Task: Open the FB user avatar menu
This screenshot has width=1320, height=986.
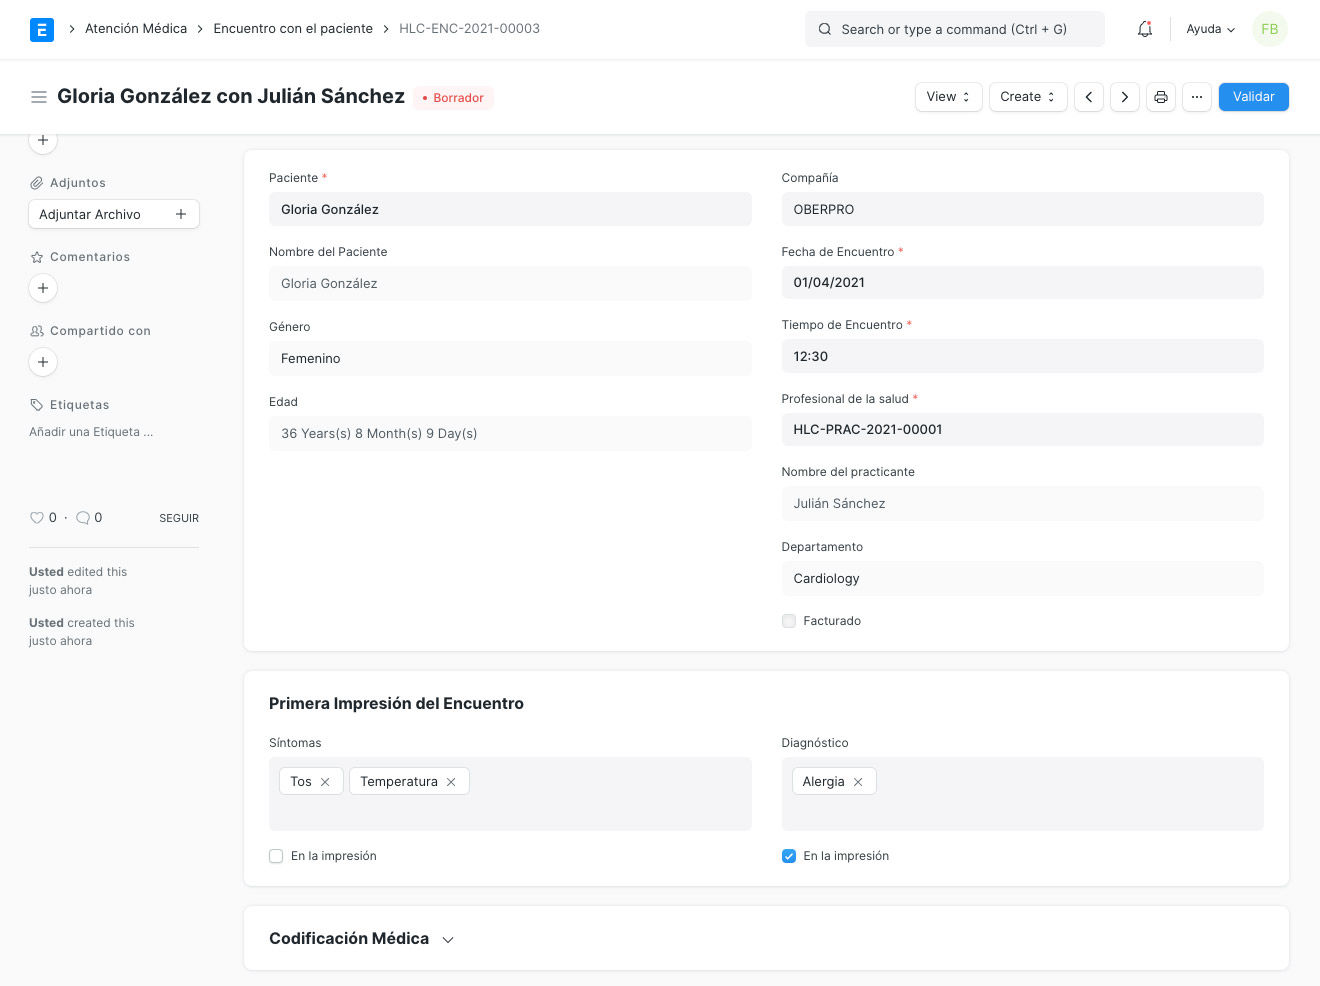Action: click(x=1270, y=29)
